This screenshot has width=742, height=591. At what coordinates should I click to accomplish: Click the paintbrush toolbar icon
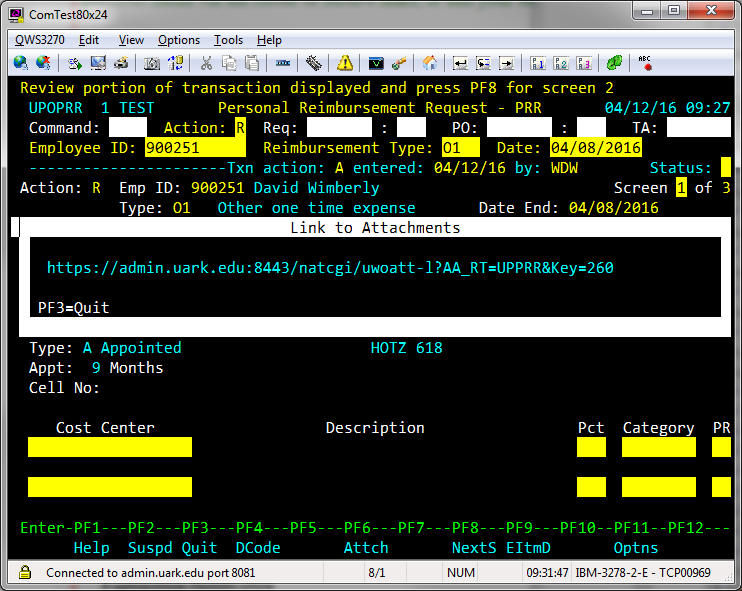[x=399, y=62]
